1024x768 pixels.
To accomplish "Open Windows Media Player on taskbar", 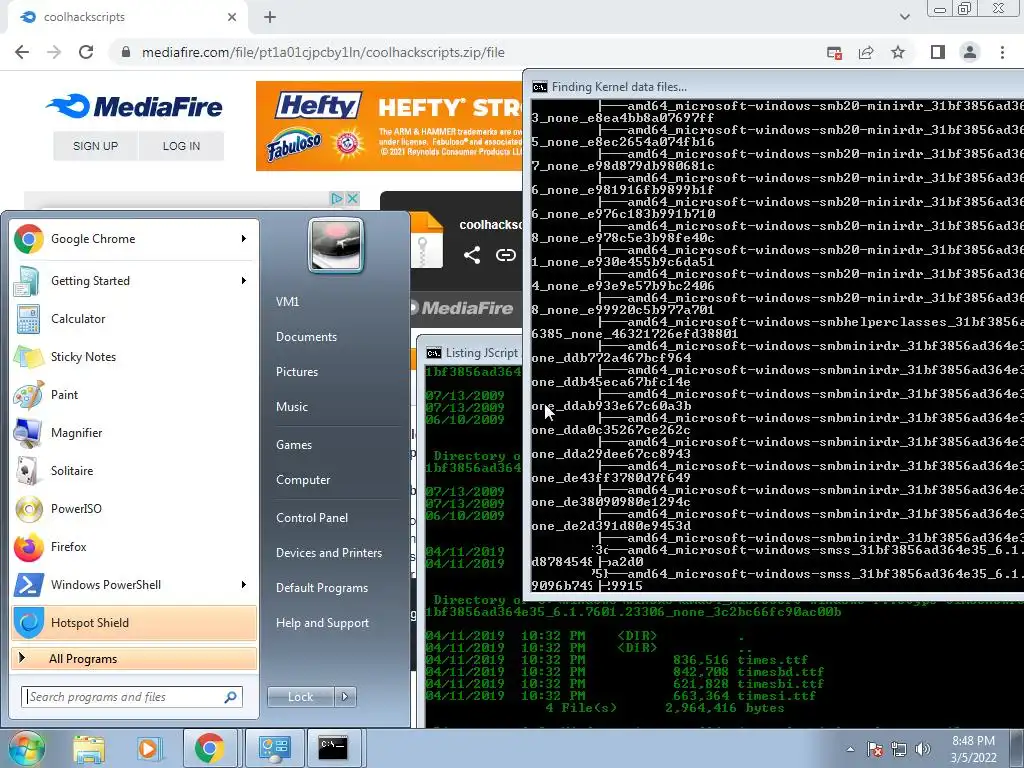I will coord(149,748).
